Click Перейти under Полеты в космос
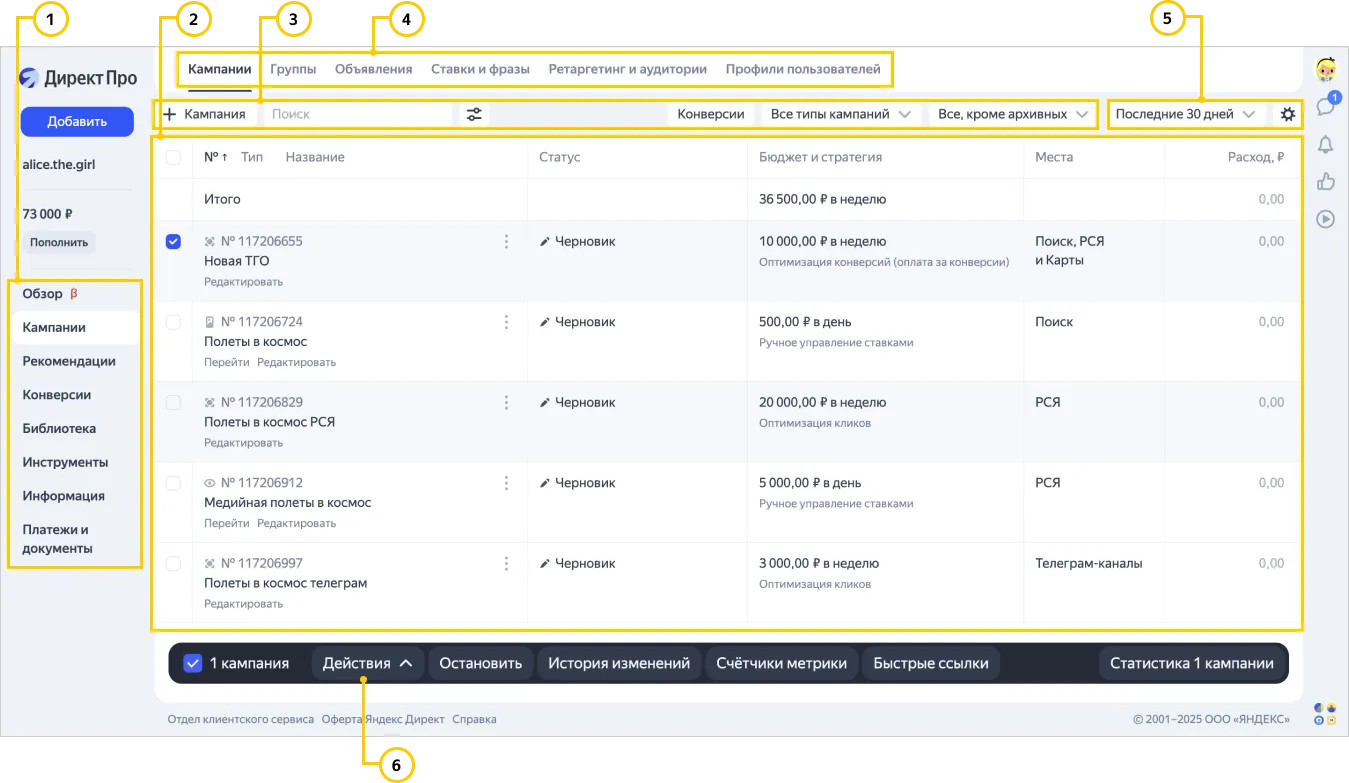 (x=227, y=362)
